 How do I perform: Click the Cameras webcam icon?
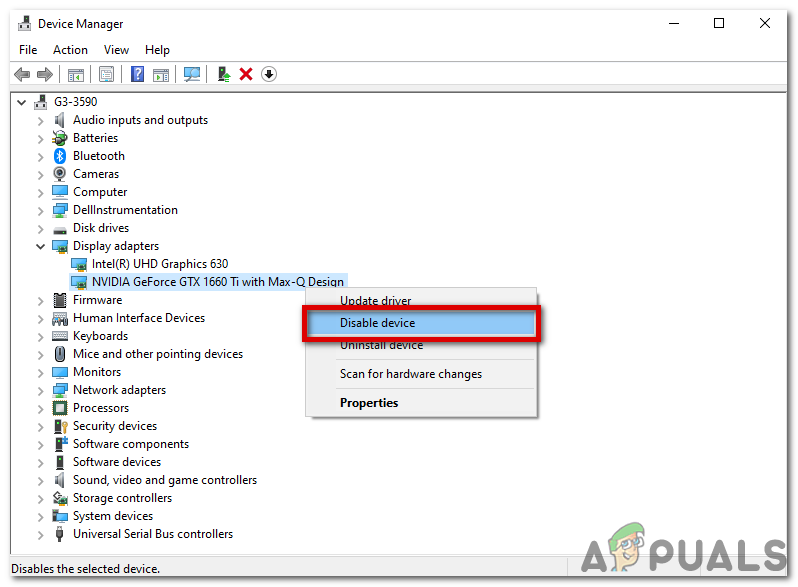tap(60, 174)
